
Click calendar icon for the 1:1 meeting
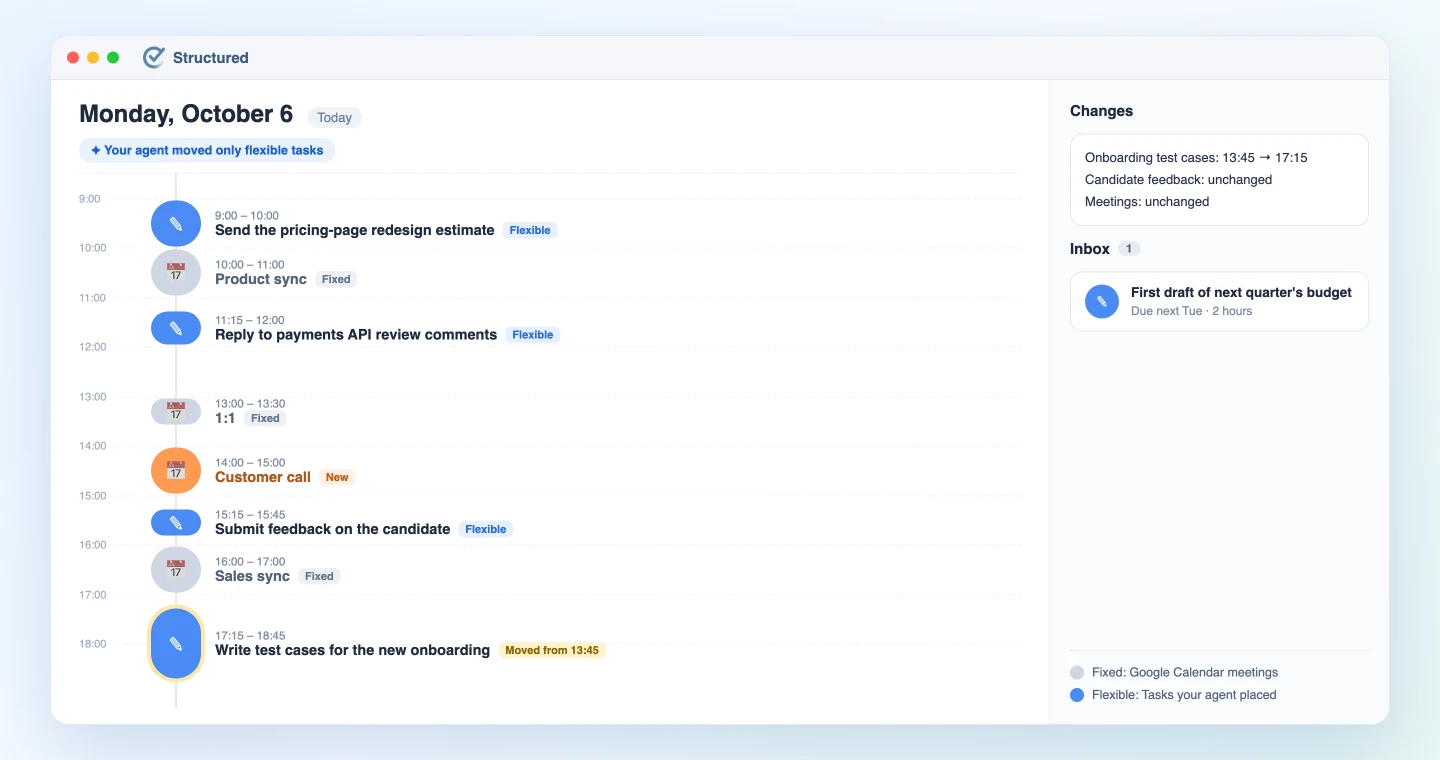pyautogui.click(x=176, y=411)
